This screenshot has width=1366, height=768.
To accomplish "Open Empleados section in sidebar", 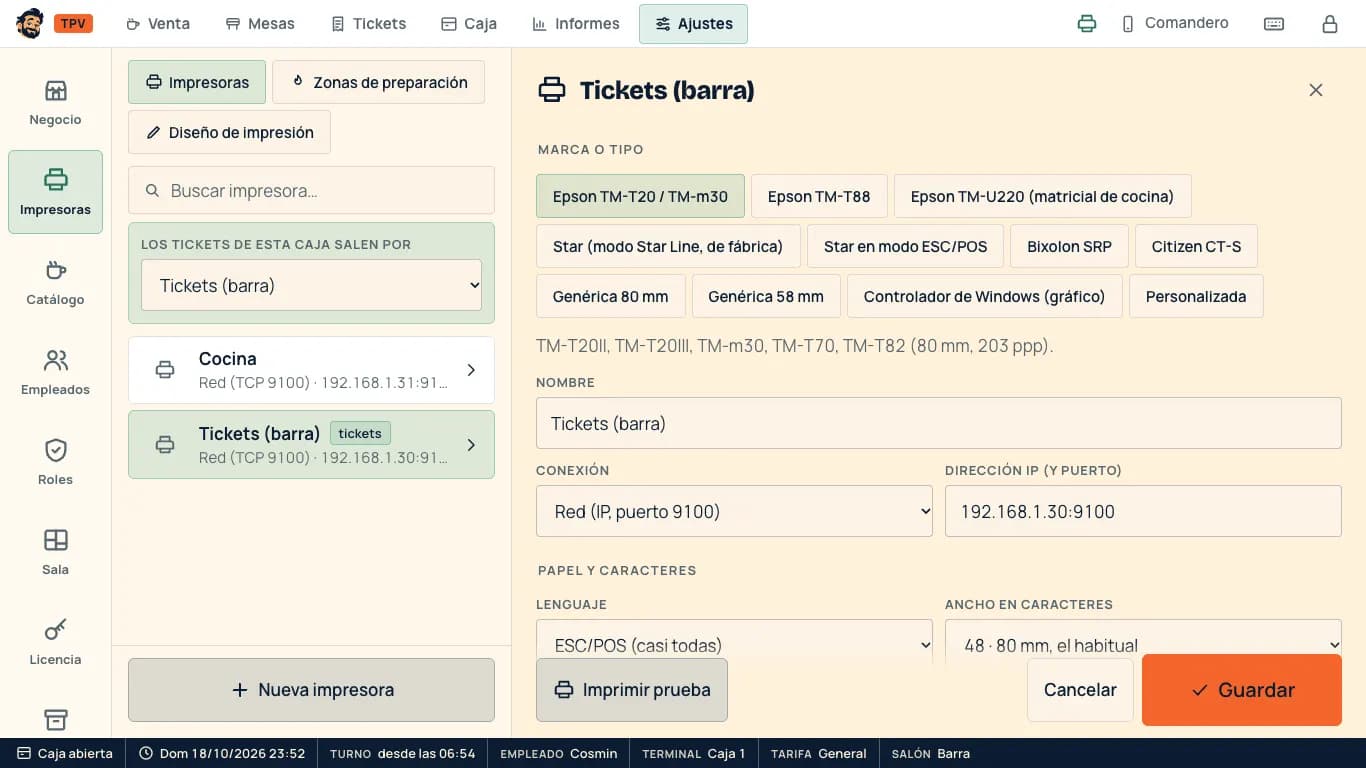I will 55,372.
